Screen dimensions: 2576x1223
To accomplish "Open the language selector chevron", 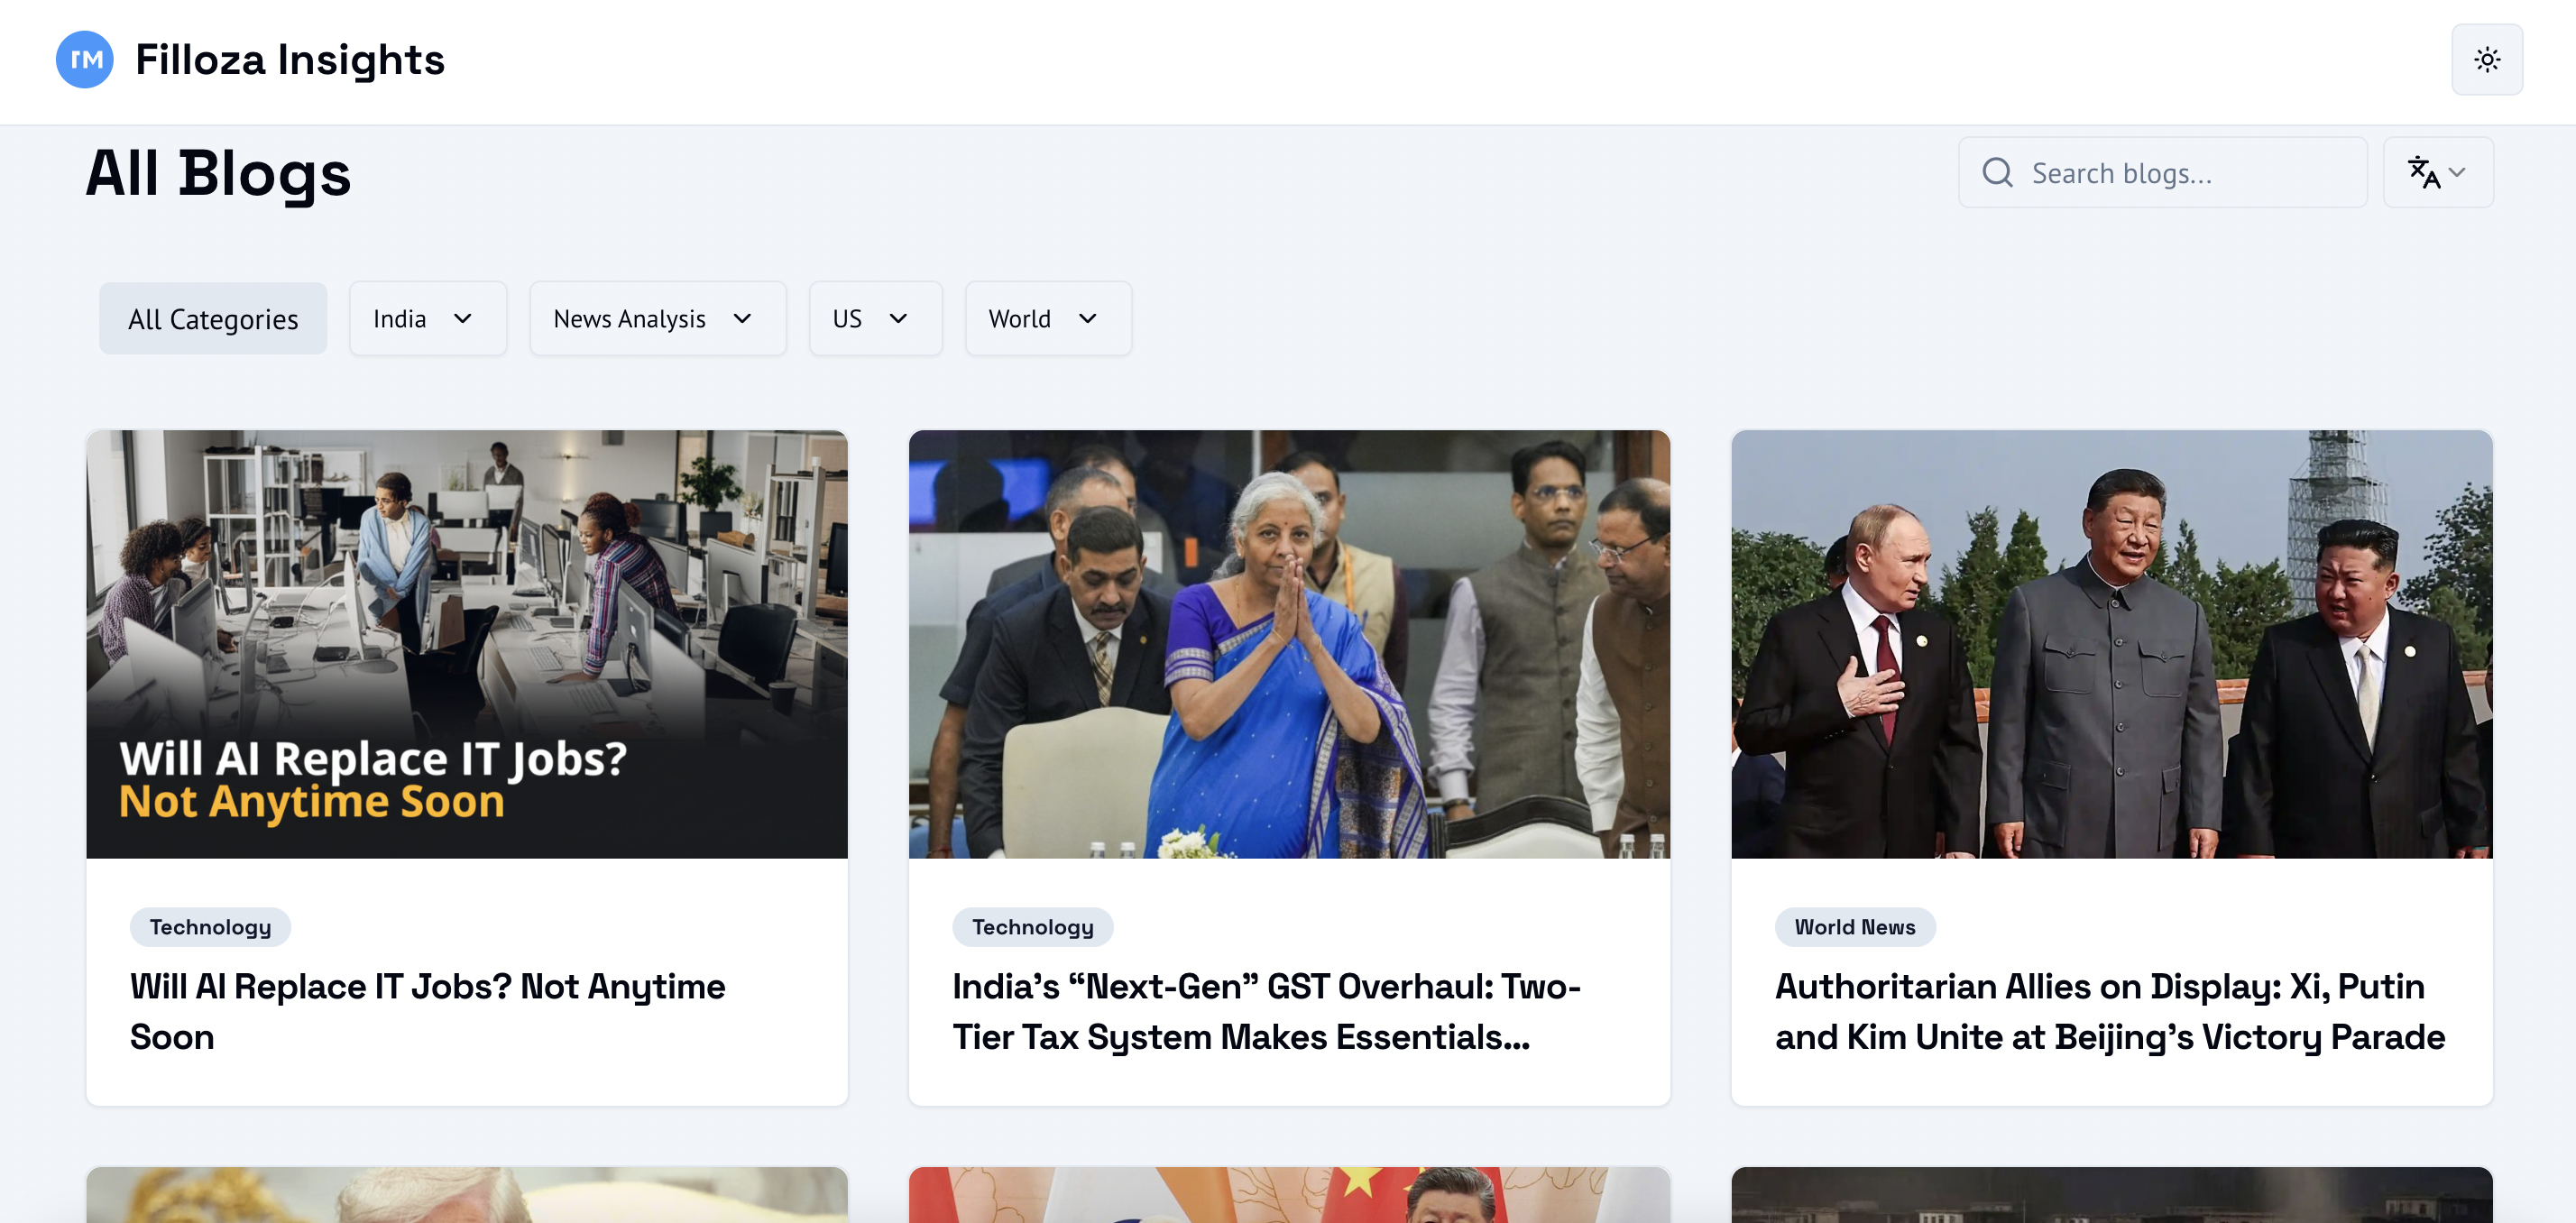I will point(2460,172).
